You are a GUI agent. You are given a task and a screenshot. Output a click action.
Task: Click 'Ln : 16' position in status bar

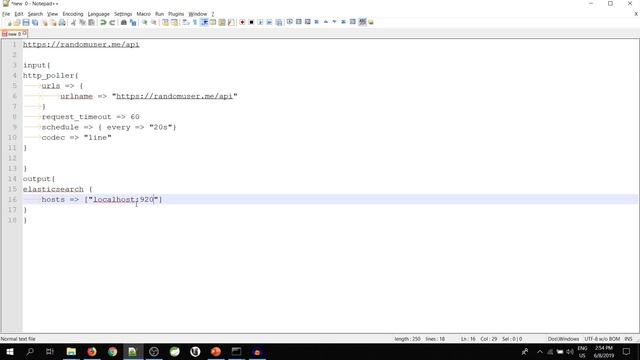468,339
